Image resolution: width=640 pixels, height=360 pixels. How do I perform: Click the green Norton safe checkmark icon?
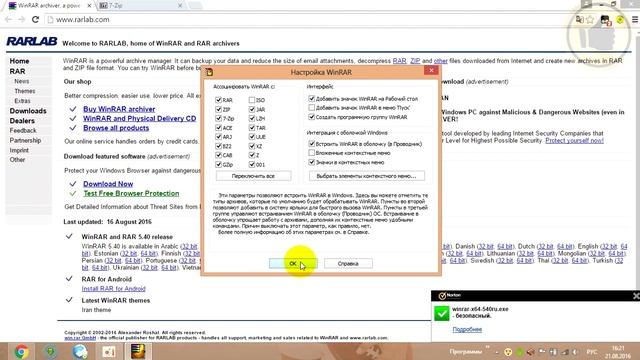coord(442,313)
